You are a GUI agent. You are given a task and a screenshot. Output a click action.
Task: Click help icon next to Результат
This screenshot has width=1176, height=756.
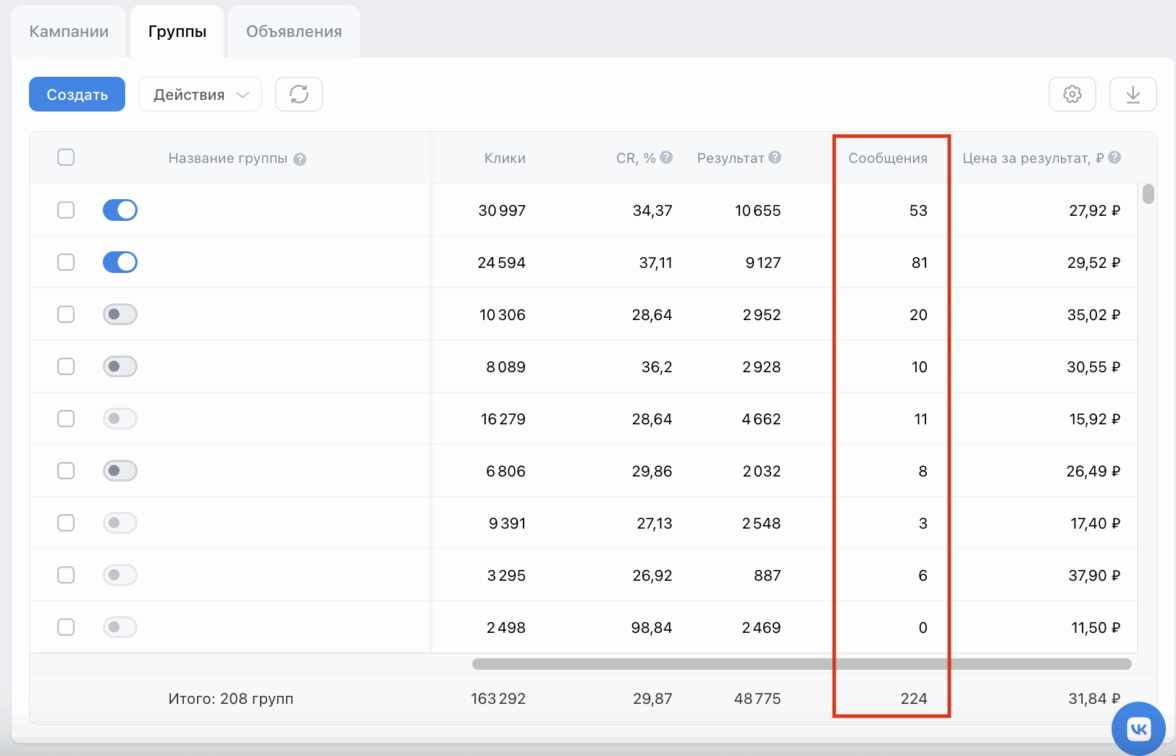pos(775,158)
